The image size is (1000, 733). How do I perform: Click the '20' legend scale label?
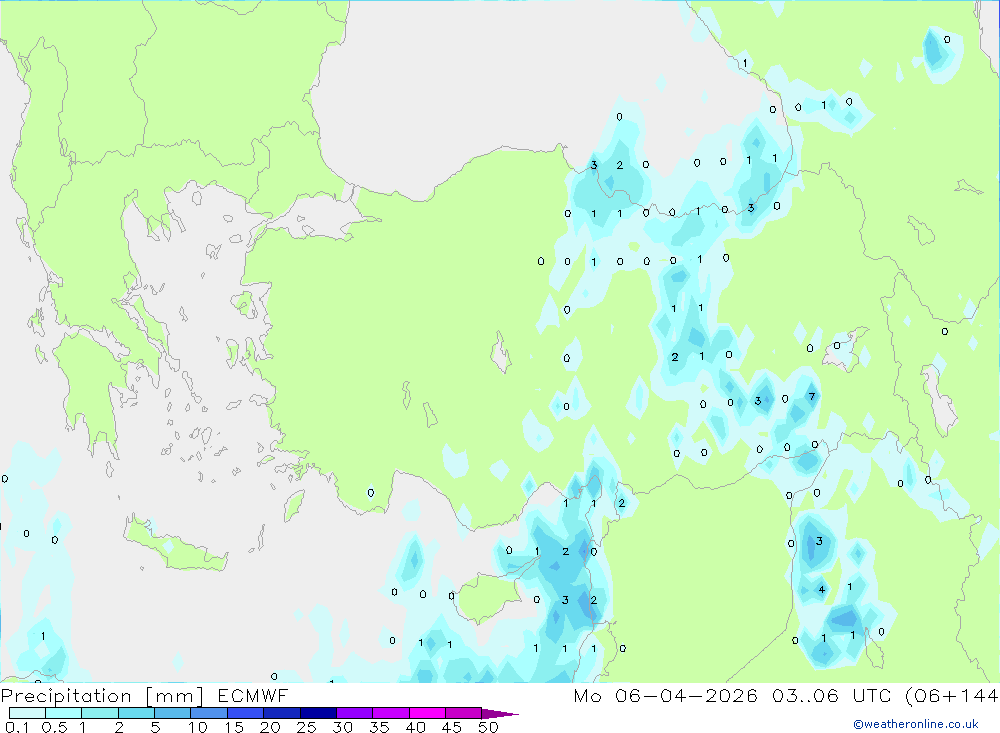[x=270, y=727]
